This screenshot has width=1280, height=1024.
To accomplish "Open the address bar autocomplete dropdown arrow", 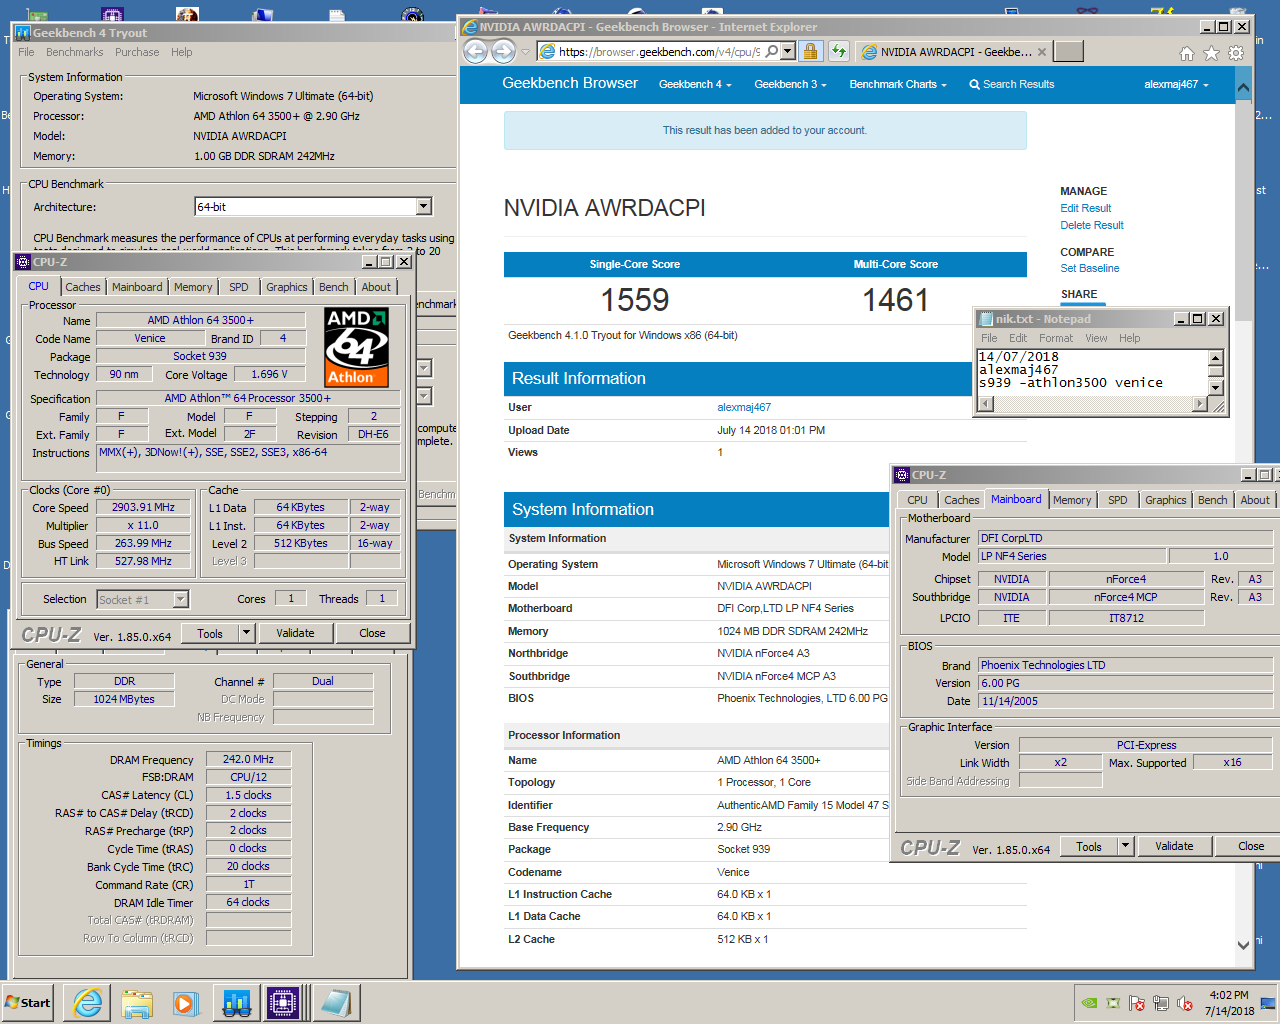I will coord(788,51).
